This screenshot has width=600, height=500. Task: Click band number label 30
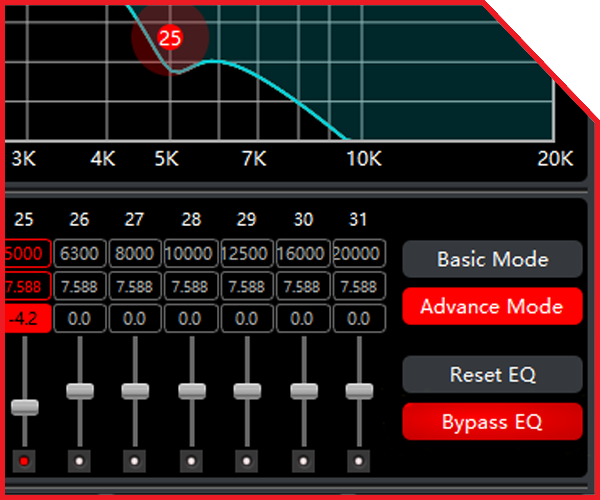303,220
